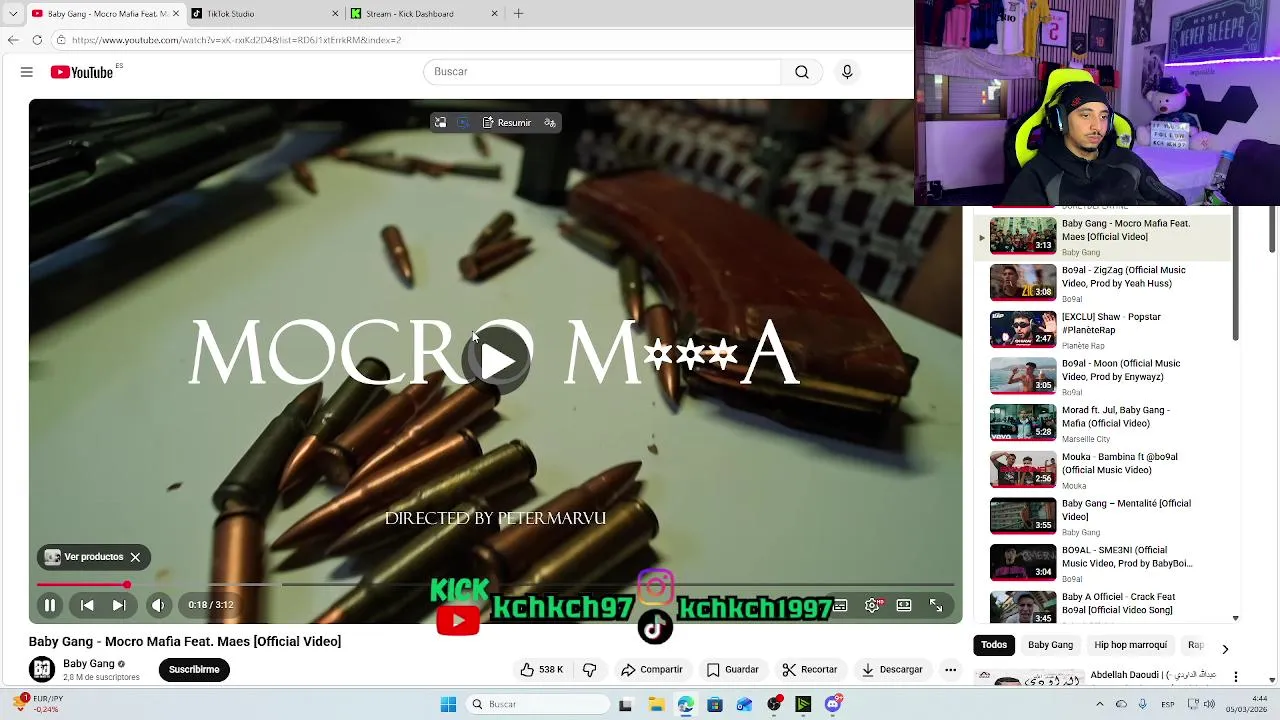Click the large play overlay on the video
The width and height of the screenshot is (1280, 720).
pos(497,360)
